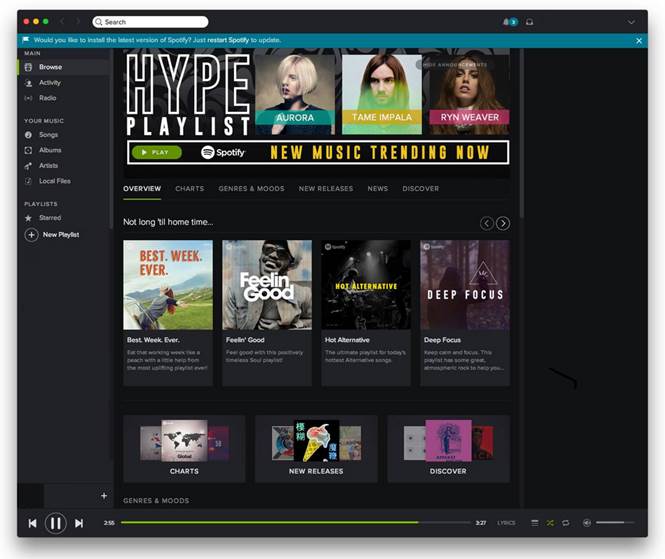The height and width of the screenshot is (559, 665).
Task: Switch to the New Releases tab
Action: [x=326, y=189]
